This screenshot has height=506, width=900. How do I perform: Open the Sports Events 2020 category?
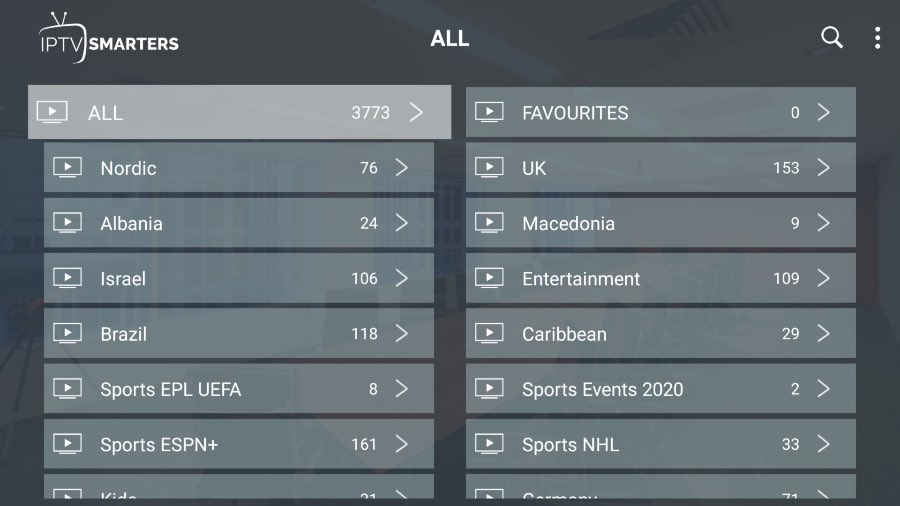[x=661, y=389]
